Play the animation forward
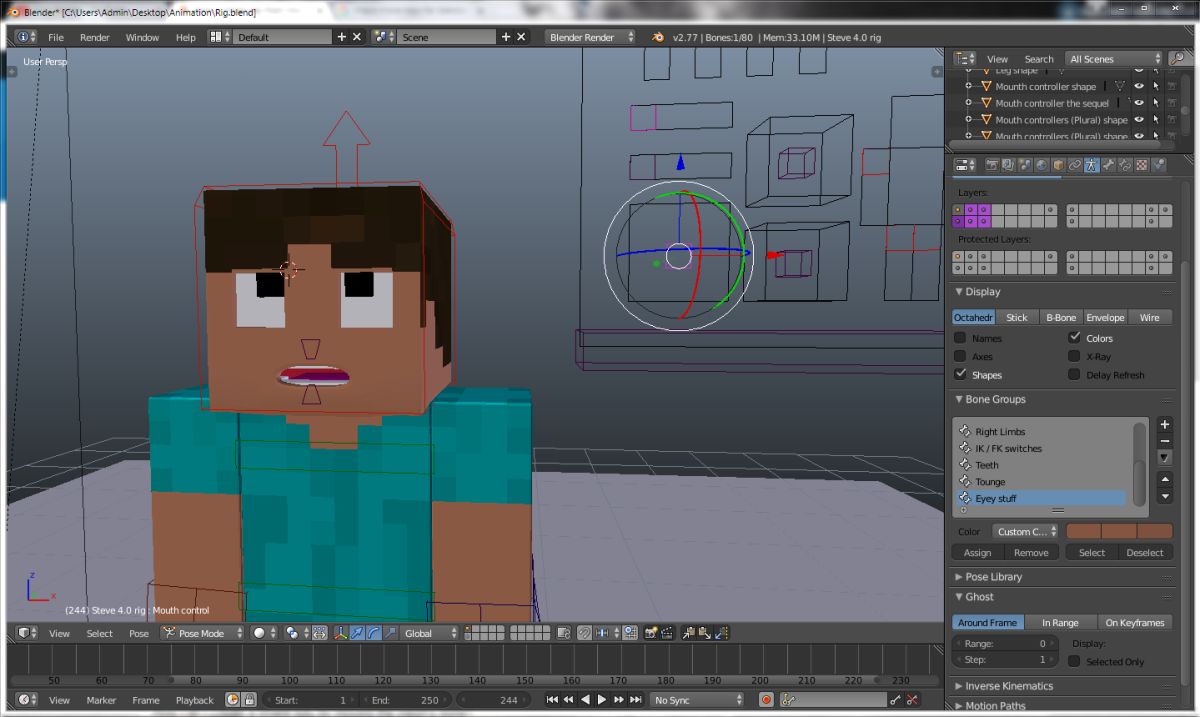 [602, 700]
